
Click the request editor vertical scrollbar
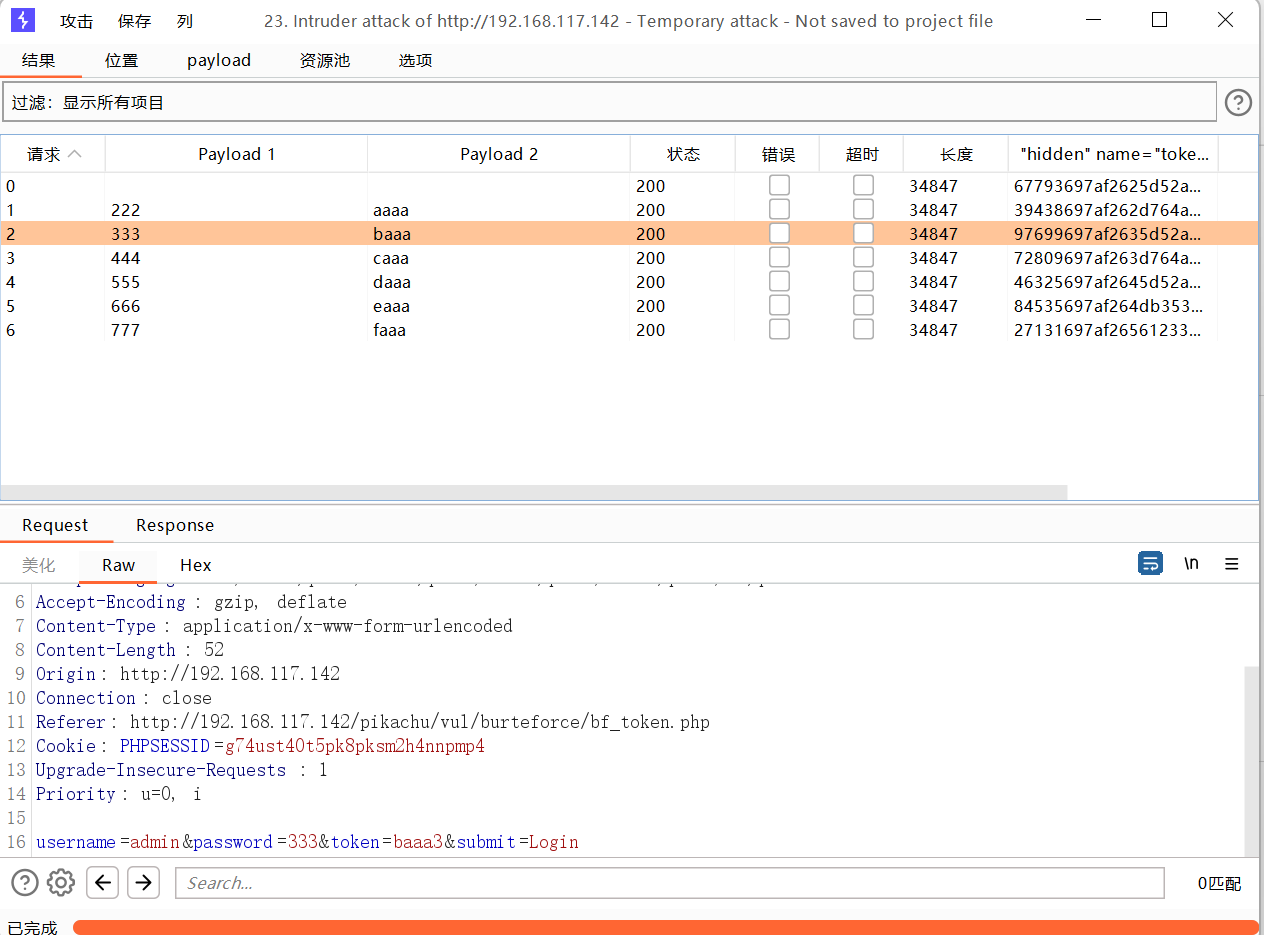point(1251,761)
